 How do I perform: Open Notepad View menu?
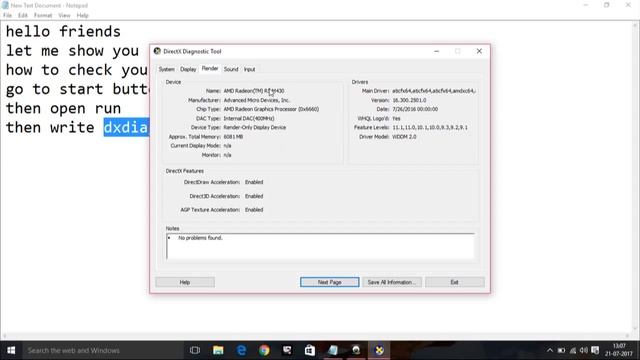click(64, 16)
